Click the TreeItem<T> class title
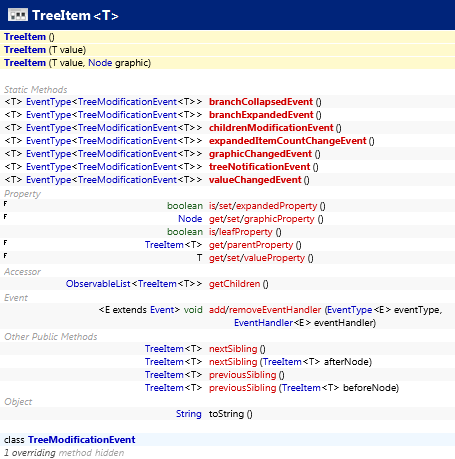The height and width of the screenshot is (459, 455). pyautogui.click(x=75, y=15)
